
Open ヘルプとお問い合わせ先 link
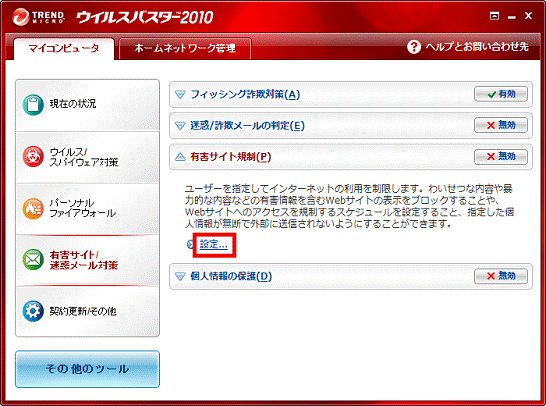click(x=477, y=47)
